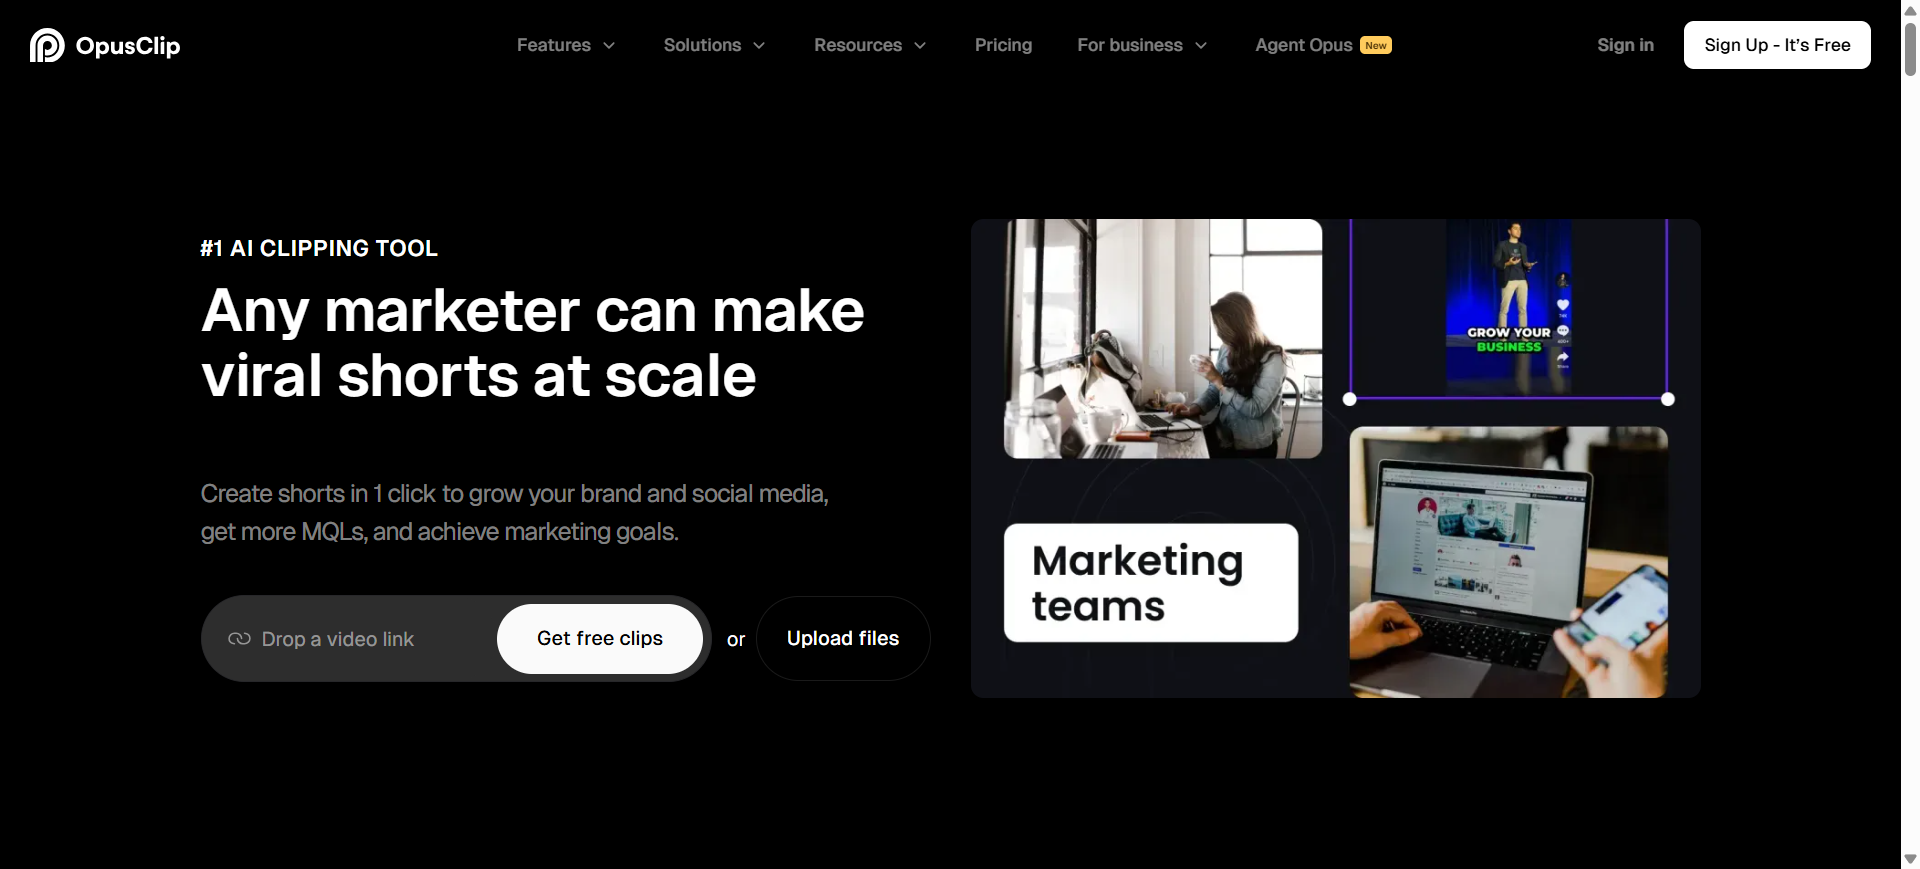This screenshot has height=869, width=1920.
Task: Click Sign Up - It's Free button
Action: coord(1777,45)
